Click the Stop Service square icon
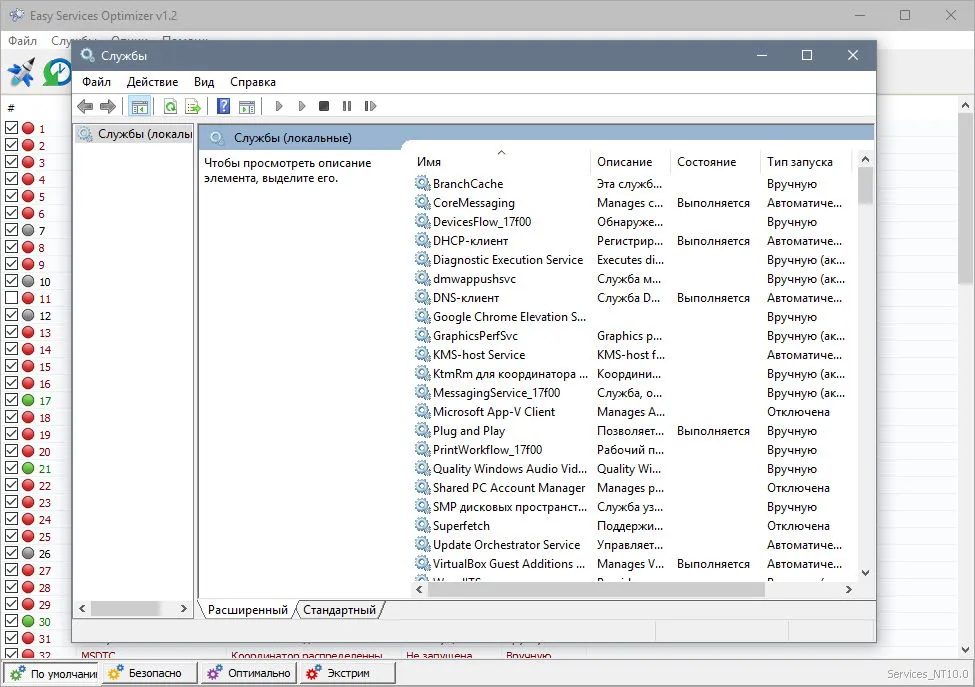The height and width of the screenshot is (687, 975). 324,106
